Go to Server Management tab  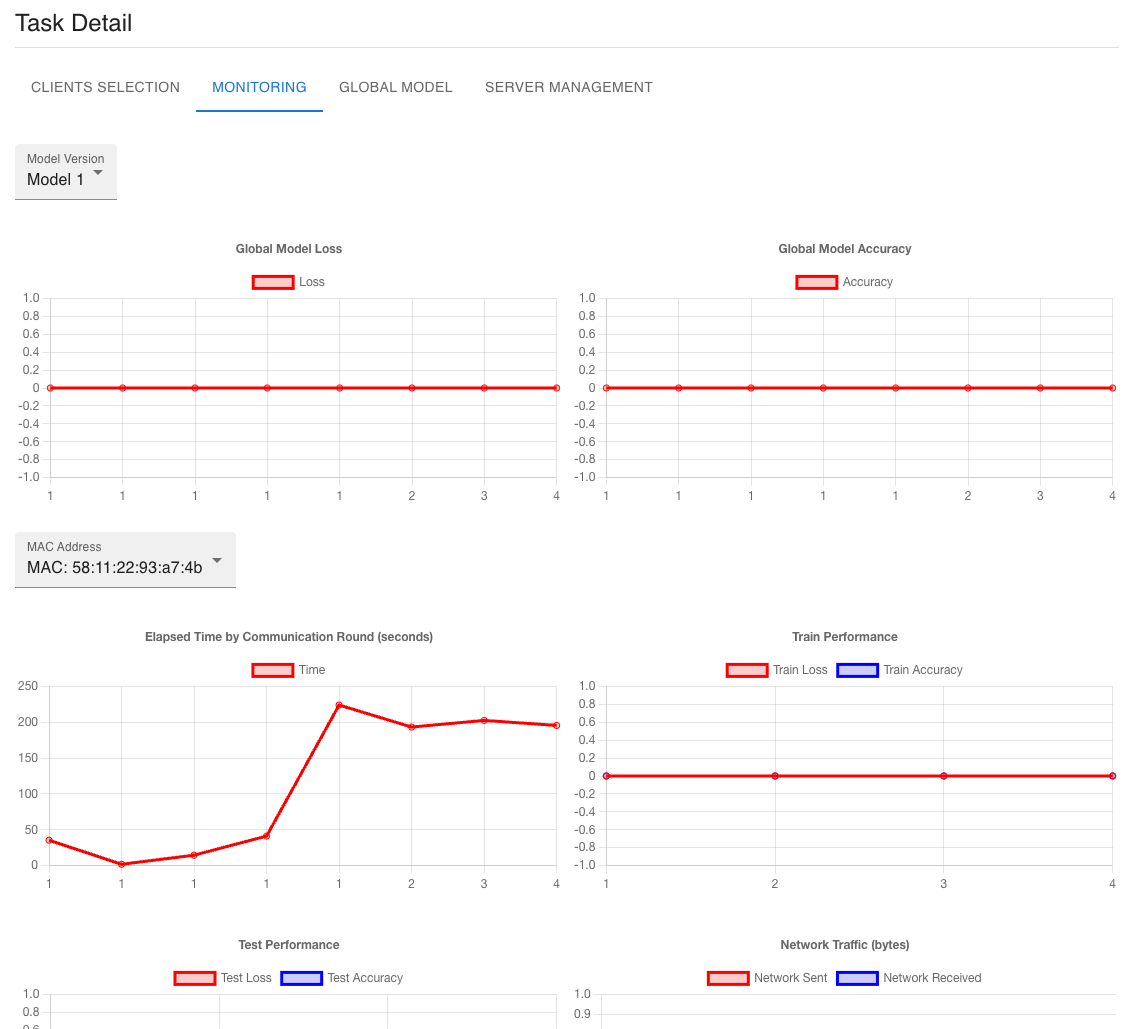point(568,87)
